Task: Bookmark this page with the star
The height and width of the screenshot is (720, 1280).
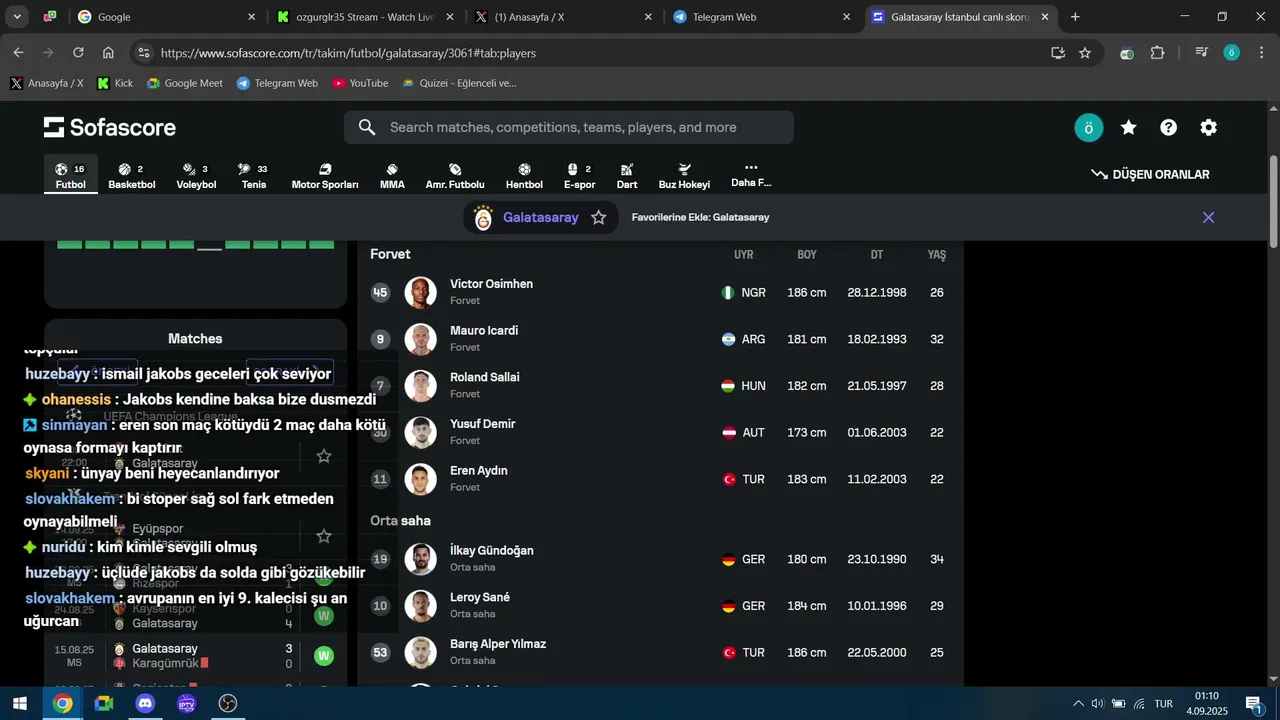Action: [x=1085, y=53]
